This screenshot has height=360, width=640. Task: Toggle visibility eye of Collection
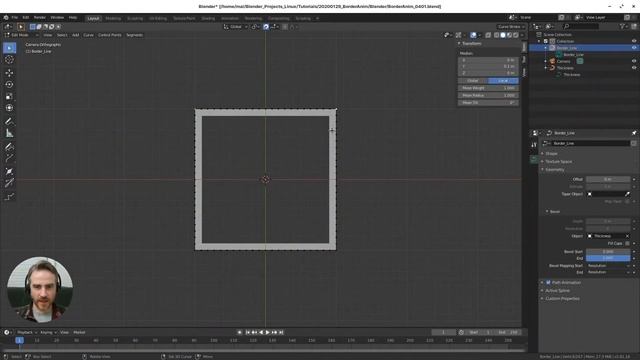point(634,41)
